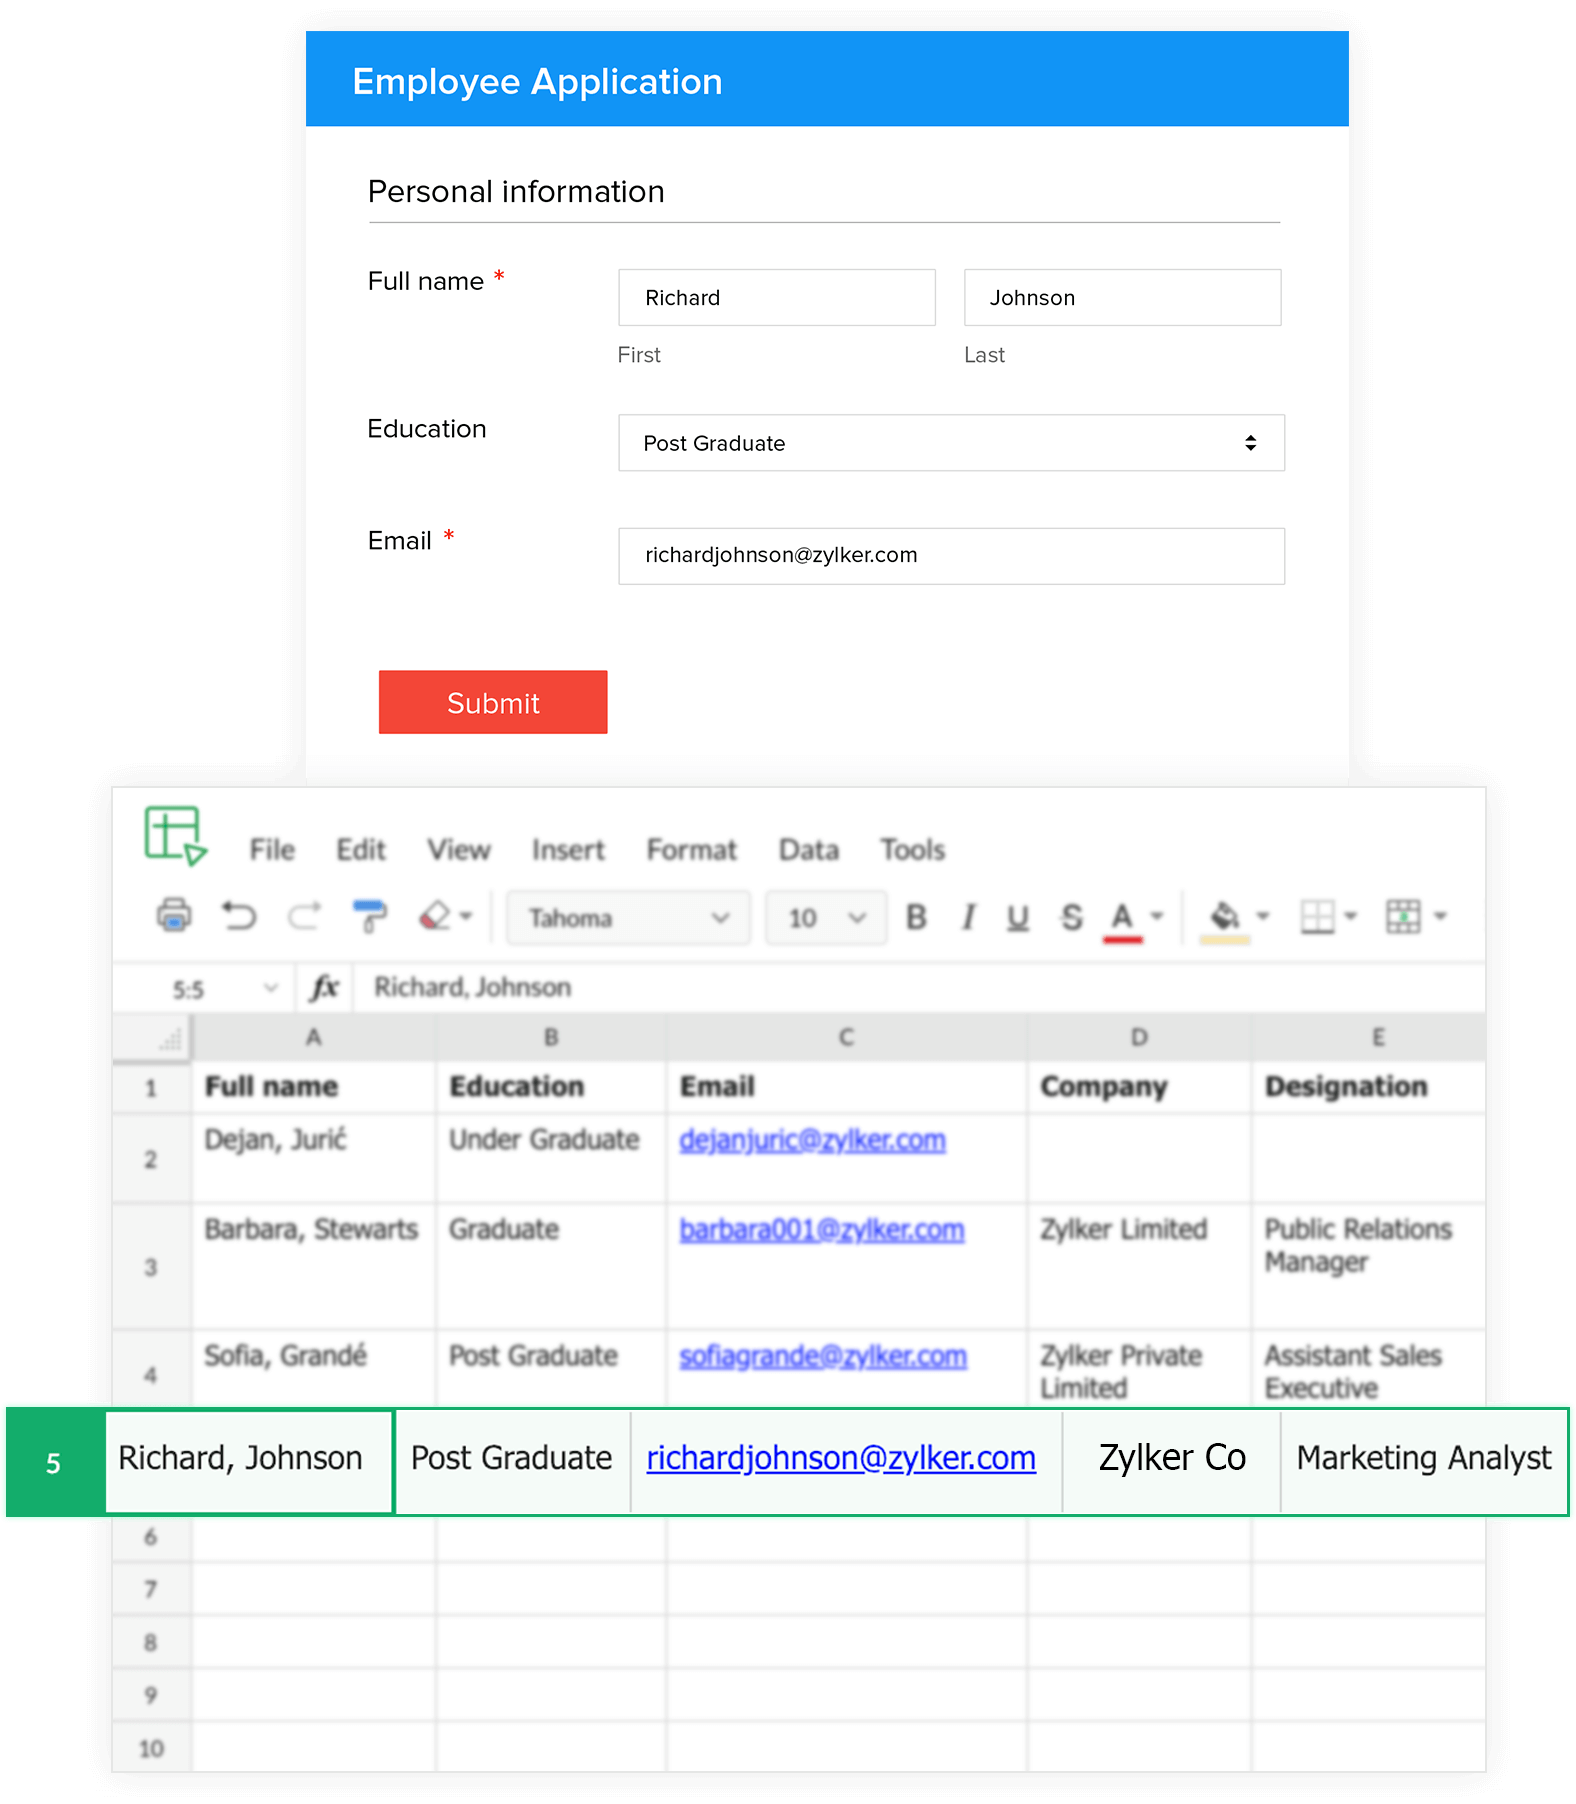This screenshot has width=1576, height=1804.
Task: Click the Last name field containing Johnson
Action: pos(1122,297)
